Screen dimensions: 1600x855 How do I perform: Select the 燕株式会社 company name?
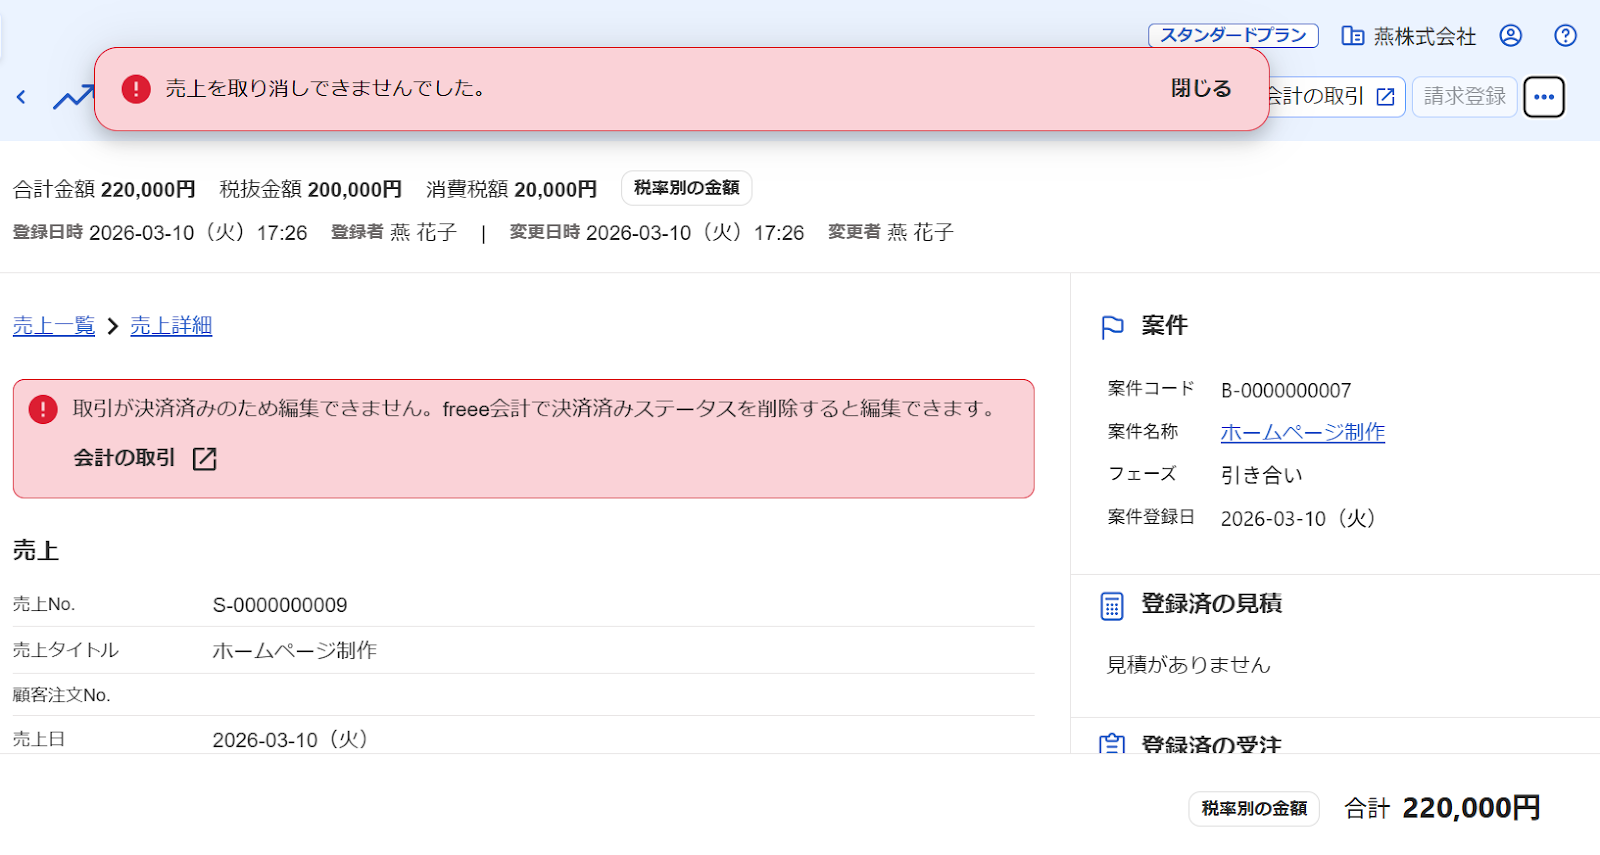click(x=1424, y=37)
